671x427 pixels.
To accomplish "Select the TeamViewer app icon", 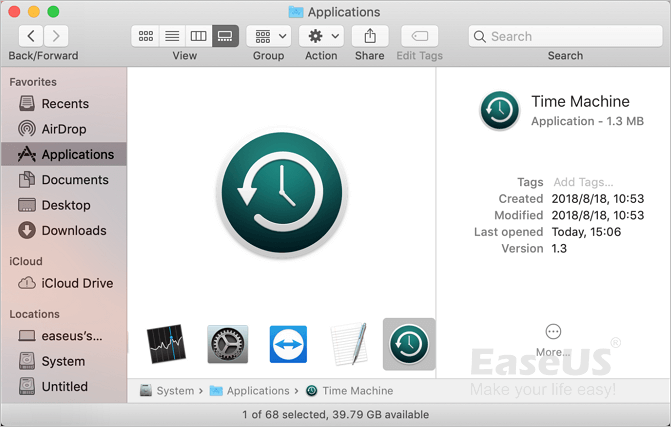I will (288, 344).
